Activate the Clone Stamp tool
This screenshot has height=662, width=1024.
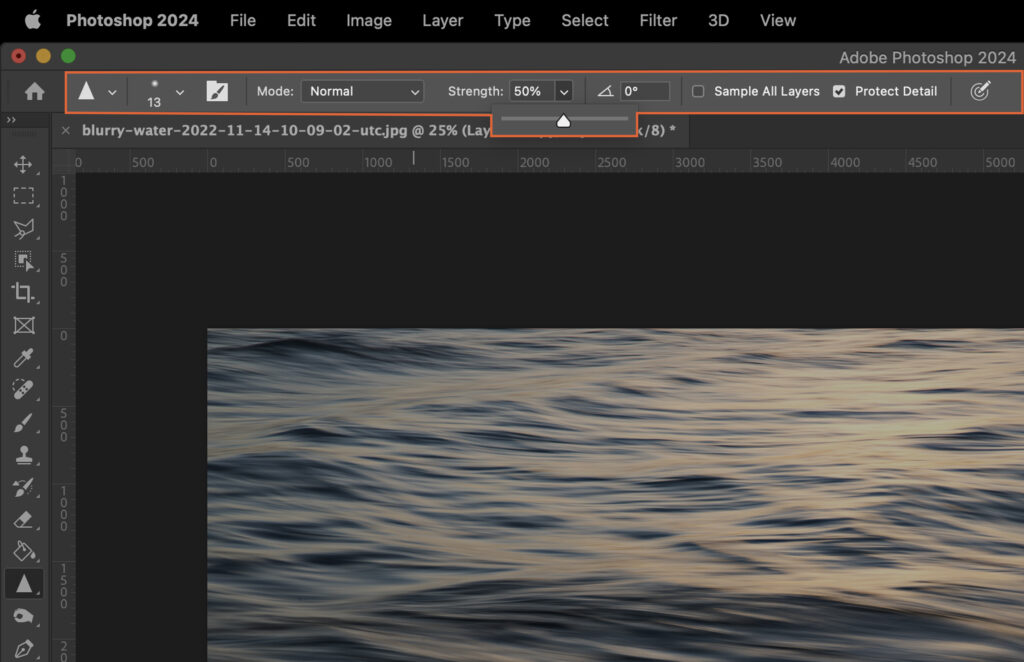23,454
